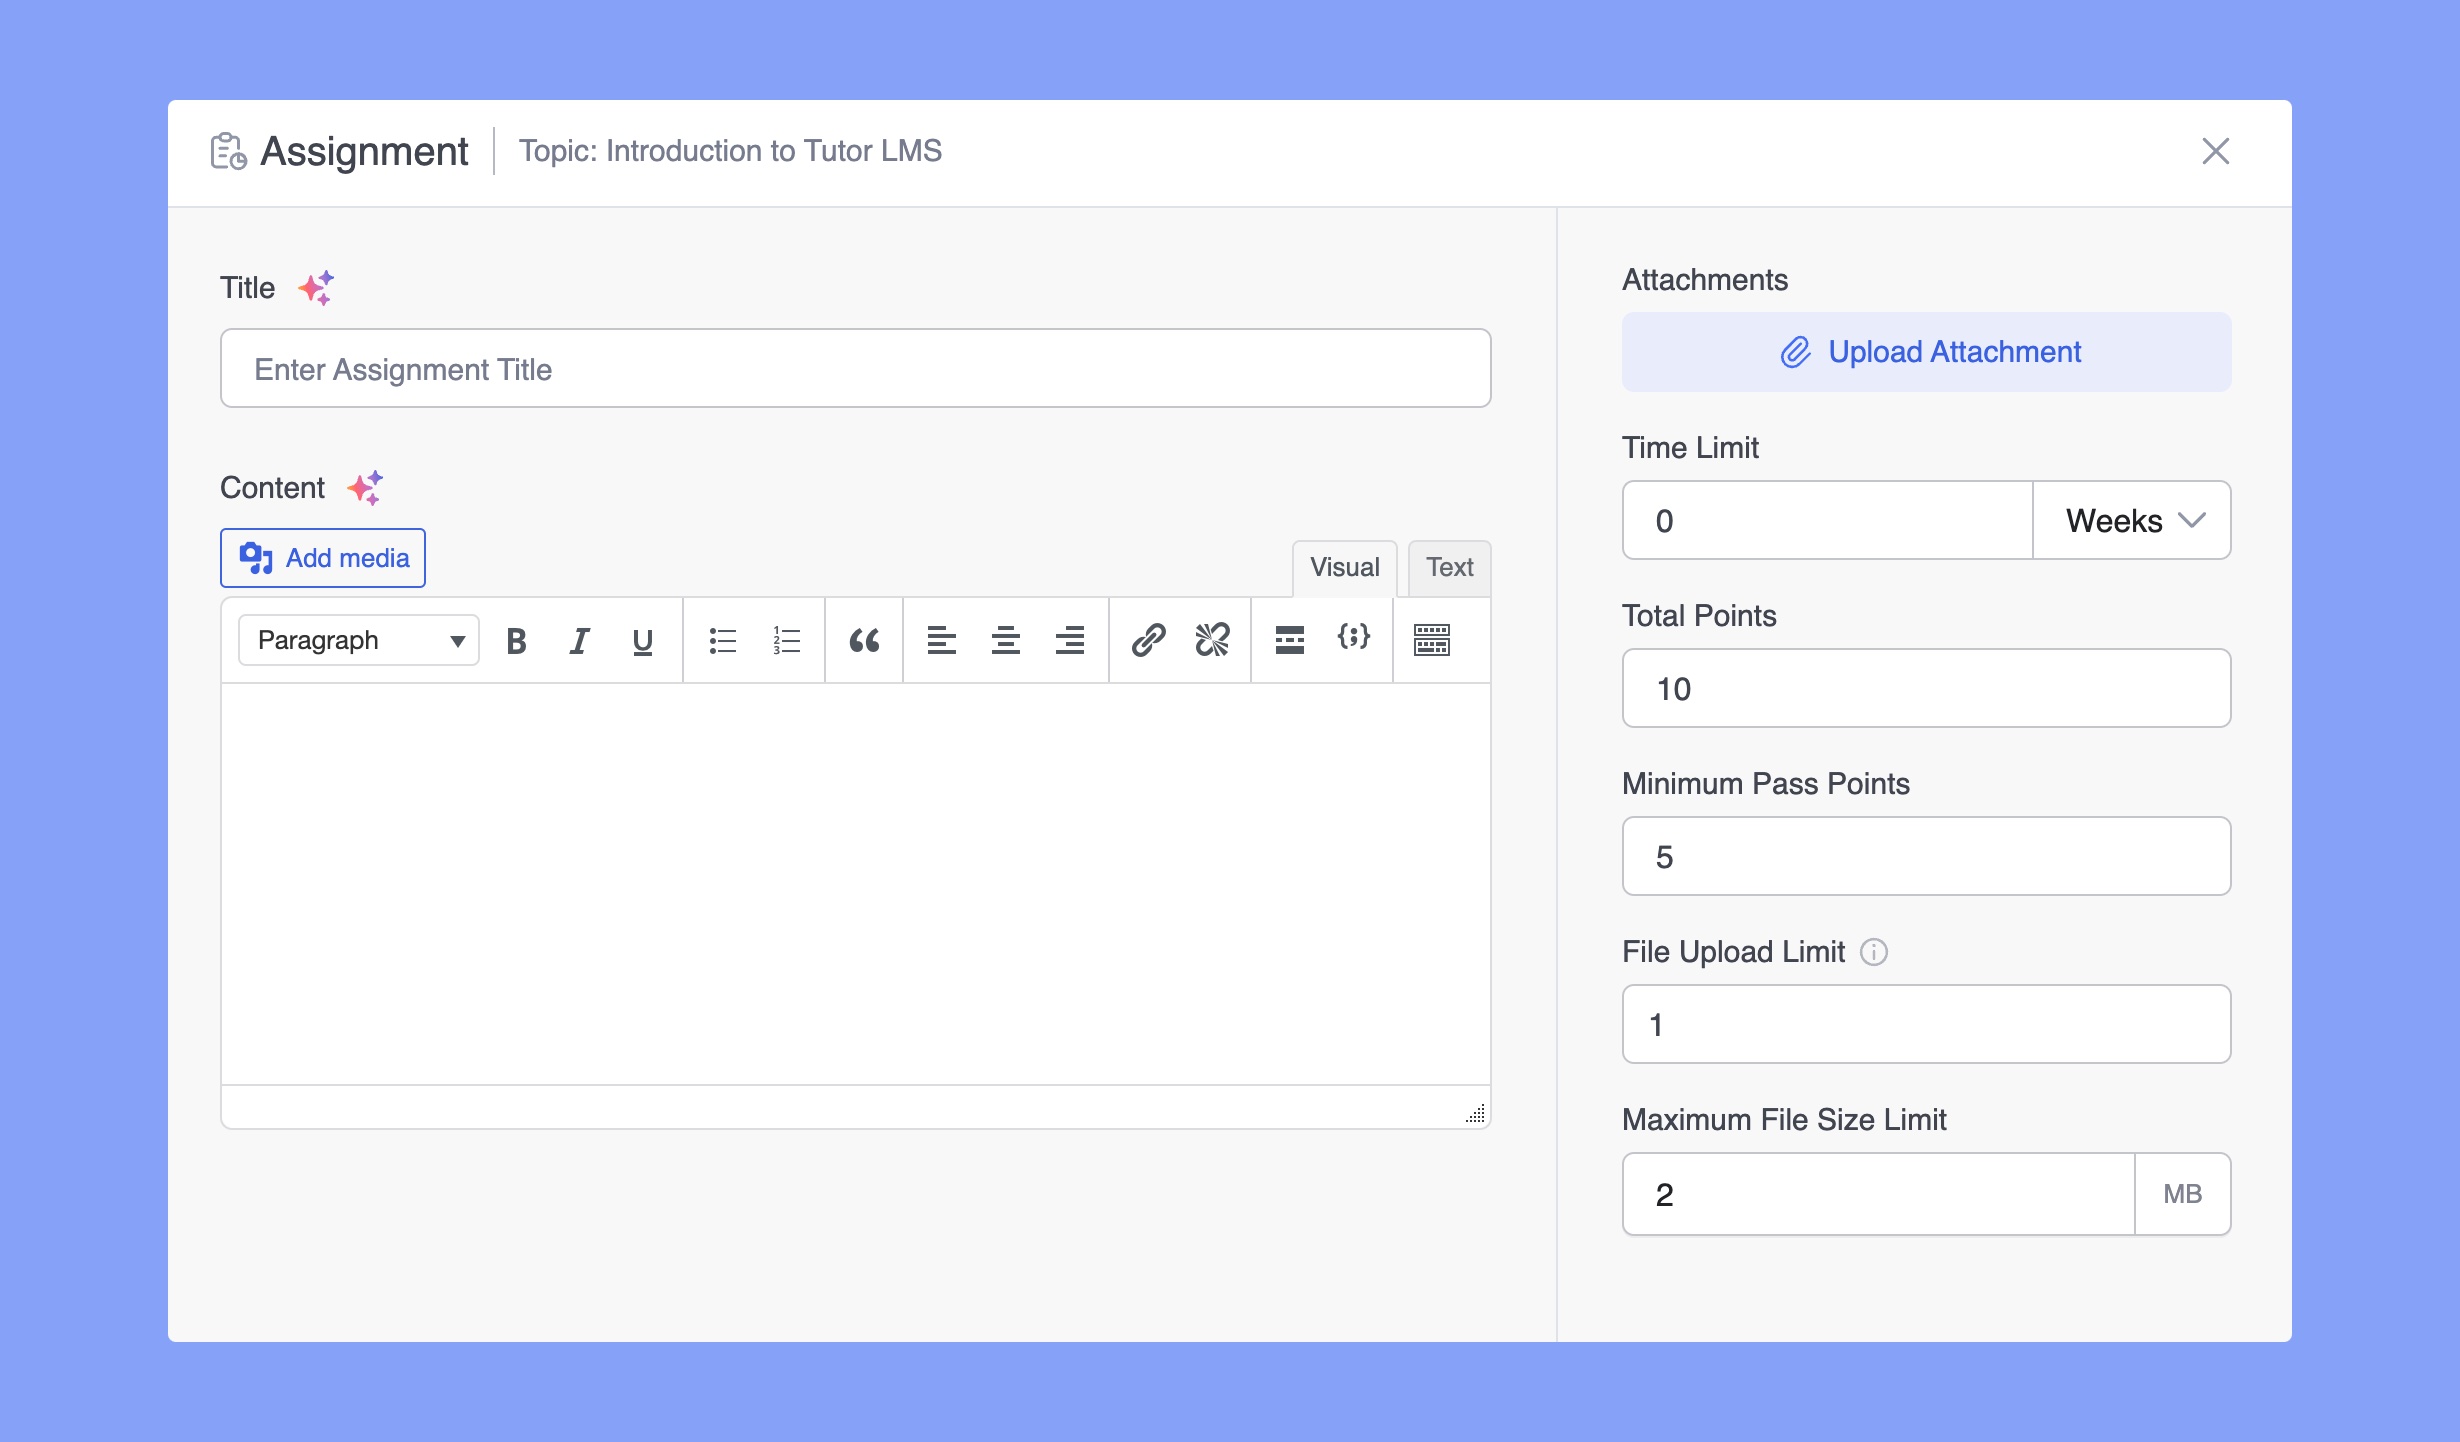Click the Unlink icon
This screenshot has height=1442, width=2460.
click(1214, 639)
